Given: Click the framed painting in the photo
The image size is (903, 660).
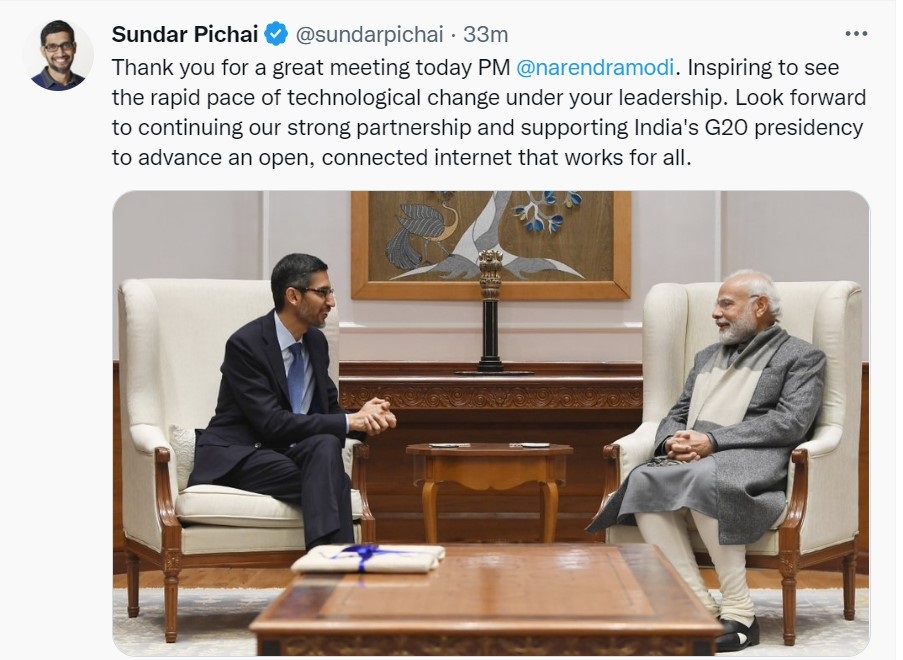Looking at the screenshot, I should pyautogui.click(x=490, y=244).
